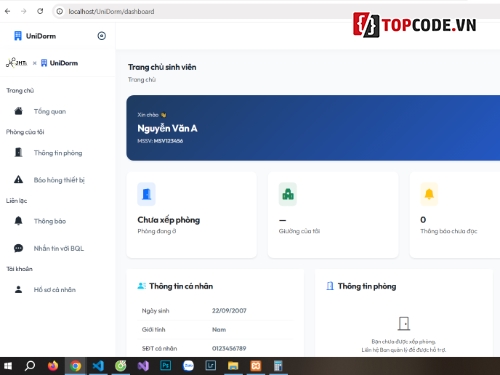Click the site info icon in address bar

pos(60,11)
